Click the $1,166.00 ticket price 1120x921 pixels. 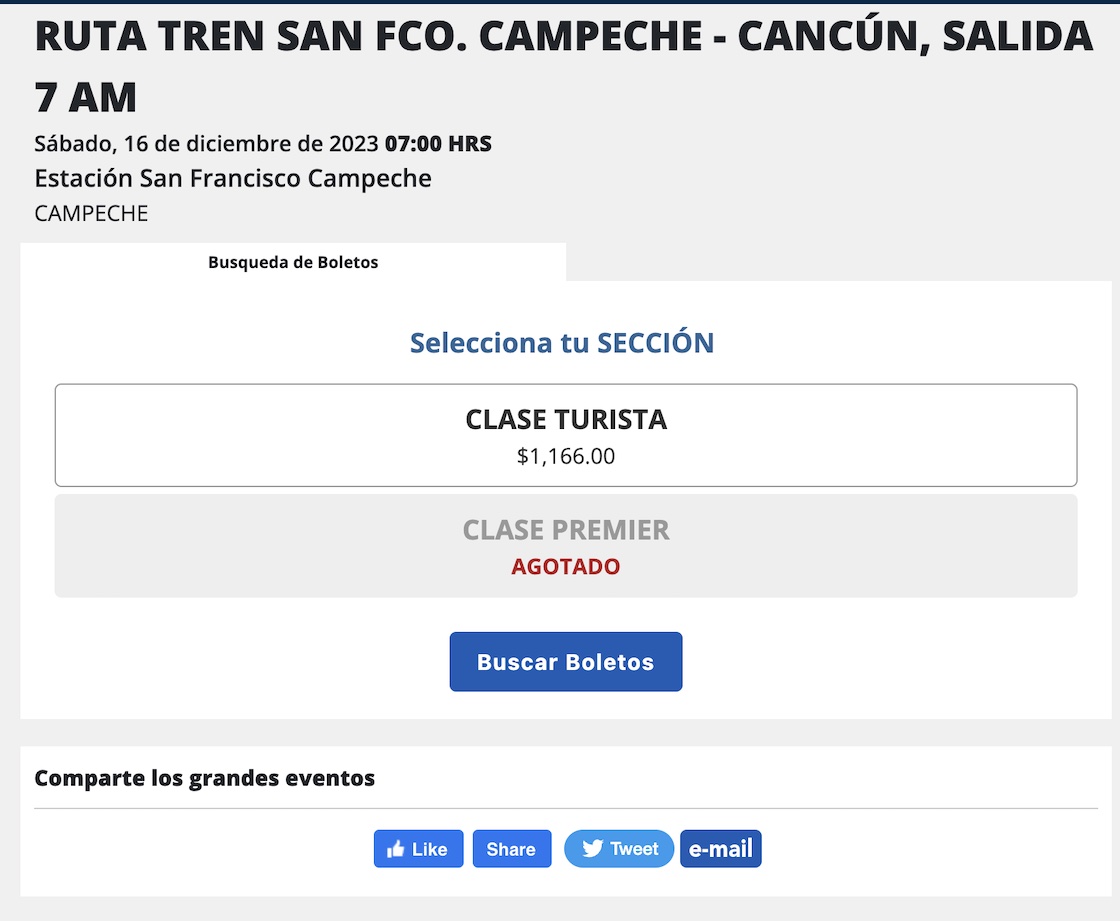coord(566,457)
